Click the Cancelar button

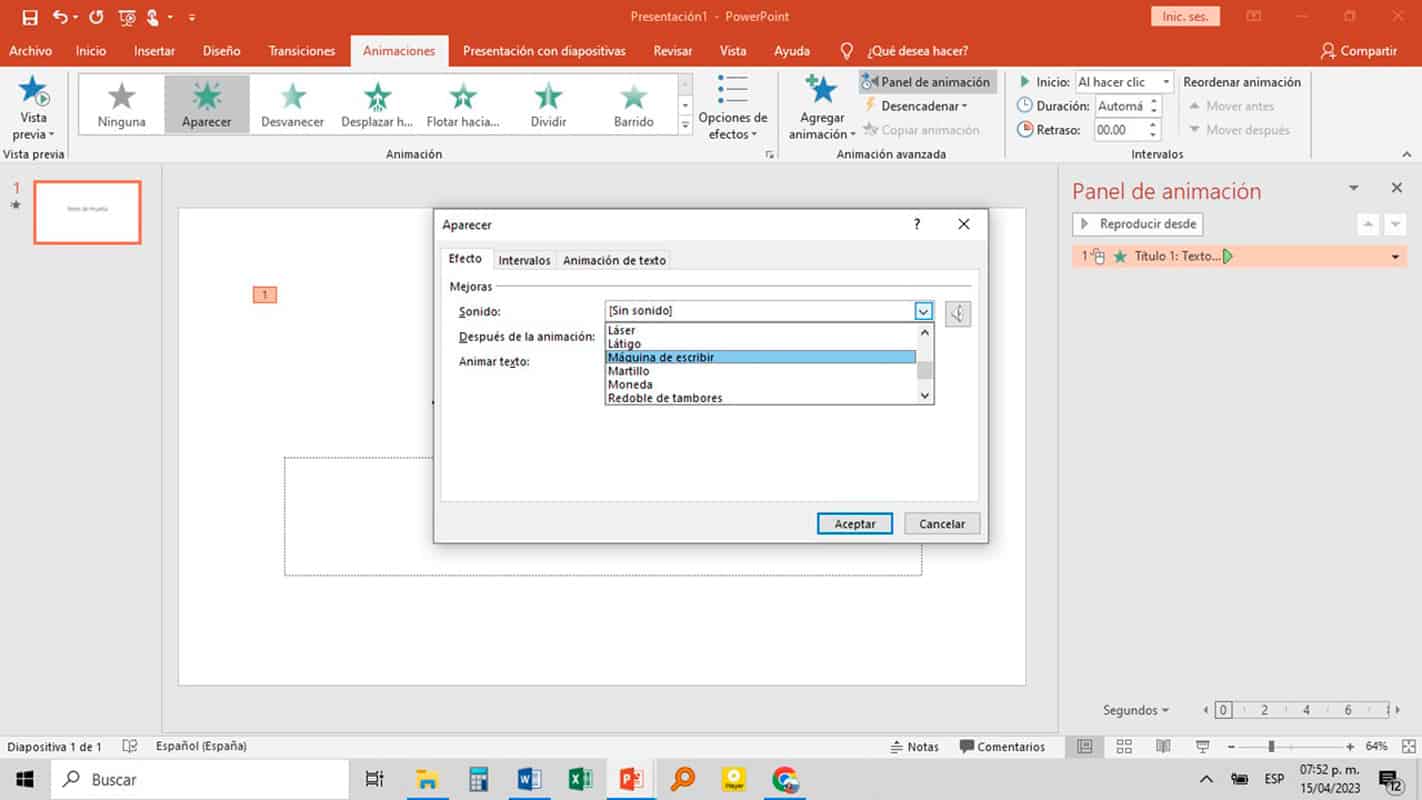point(942,524)
